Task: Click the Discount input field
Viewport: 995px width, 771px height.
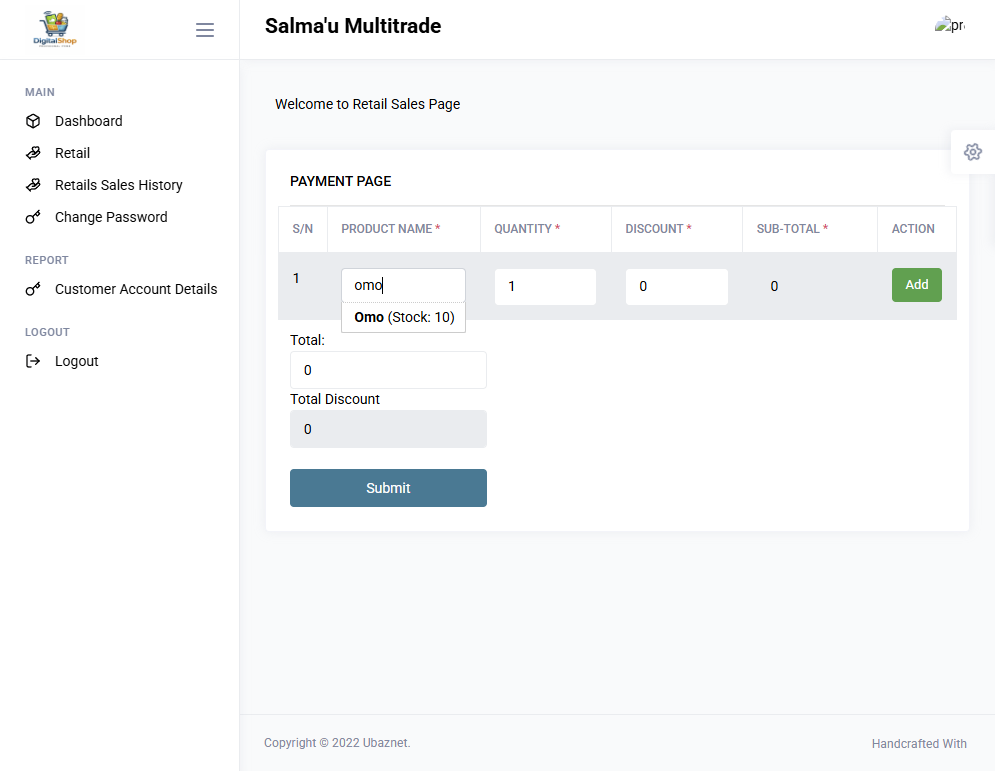Action: pos(676,287)
